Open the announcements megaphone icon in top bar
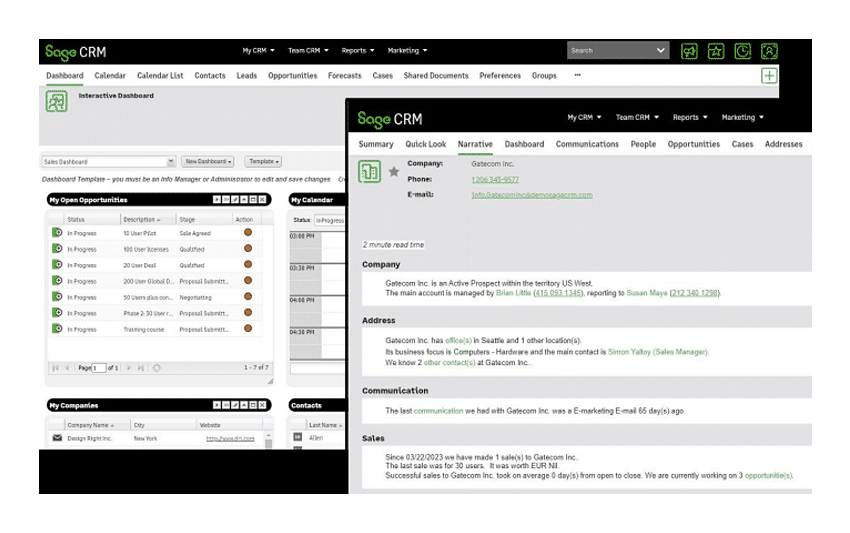 coord(689,52)
